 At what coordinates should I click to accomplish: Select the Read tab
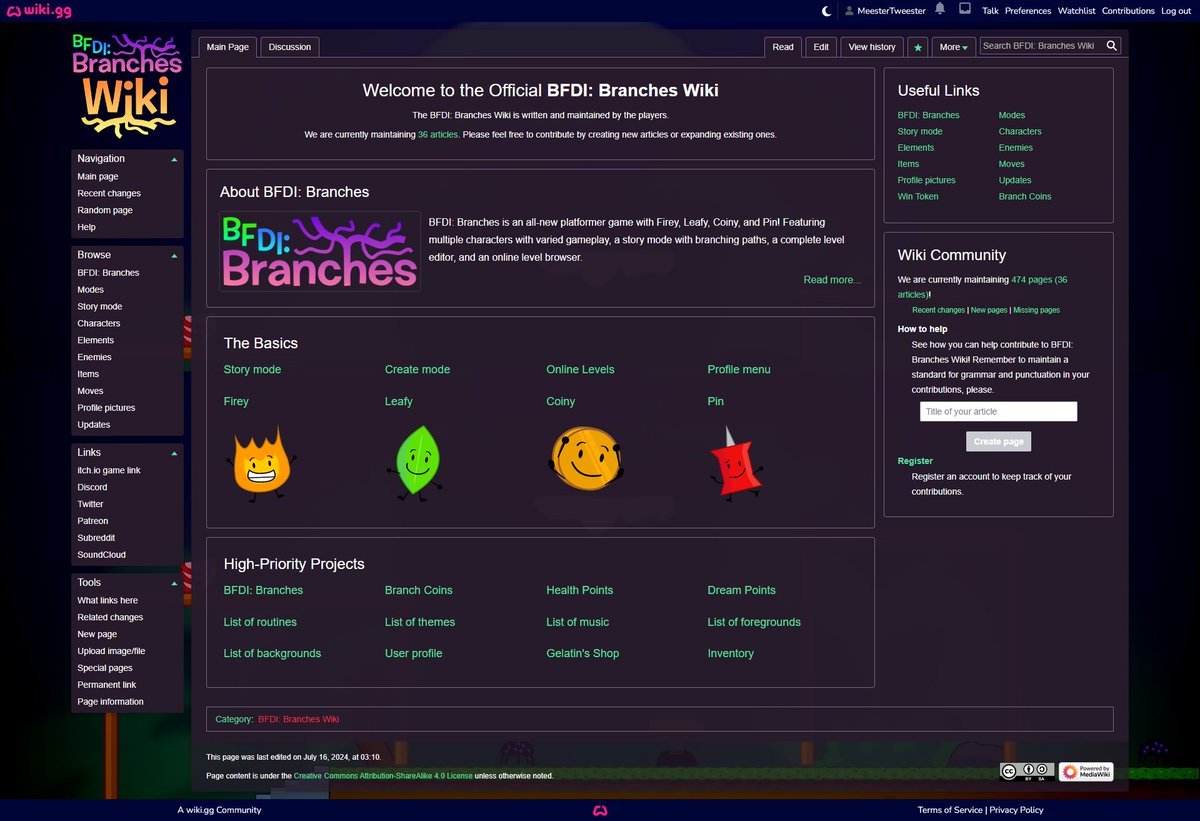click(x=783, y=47)
